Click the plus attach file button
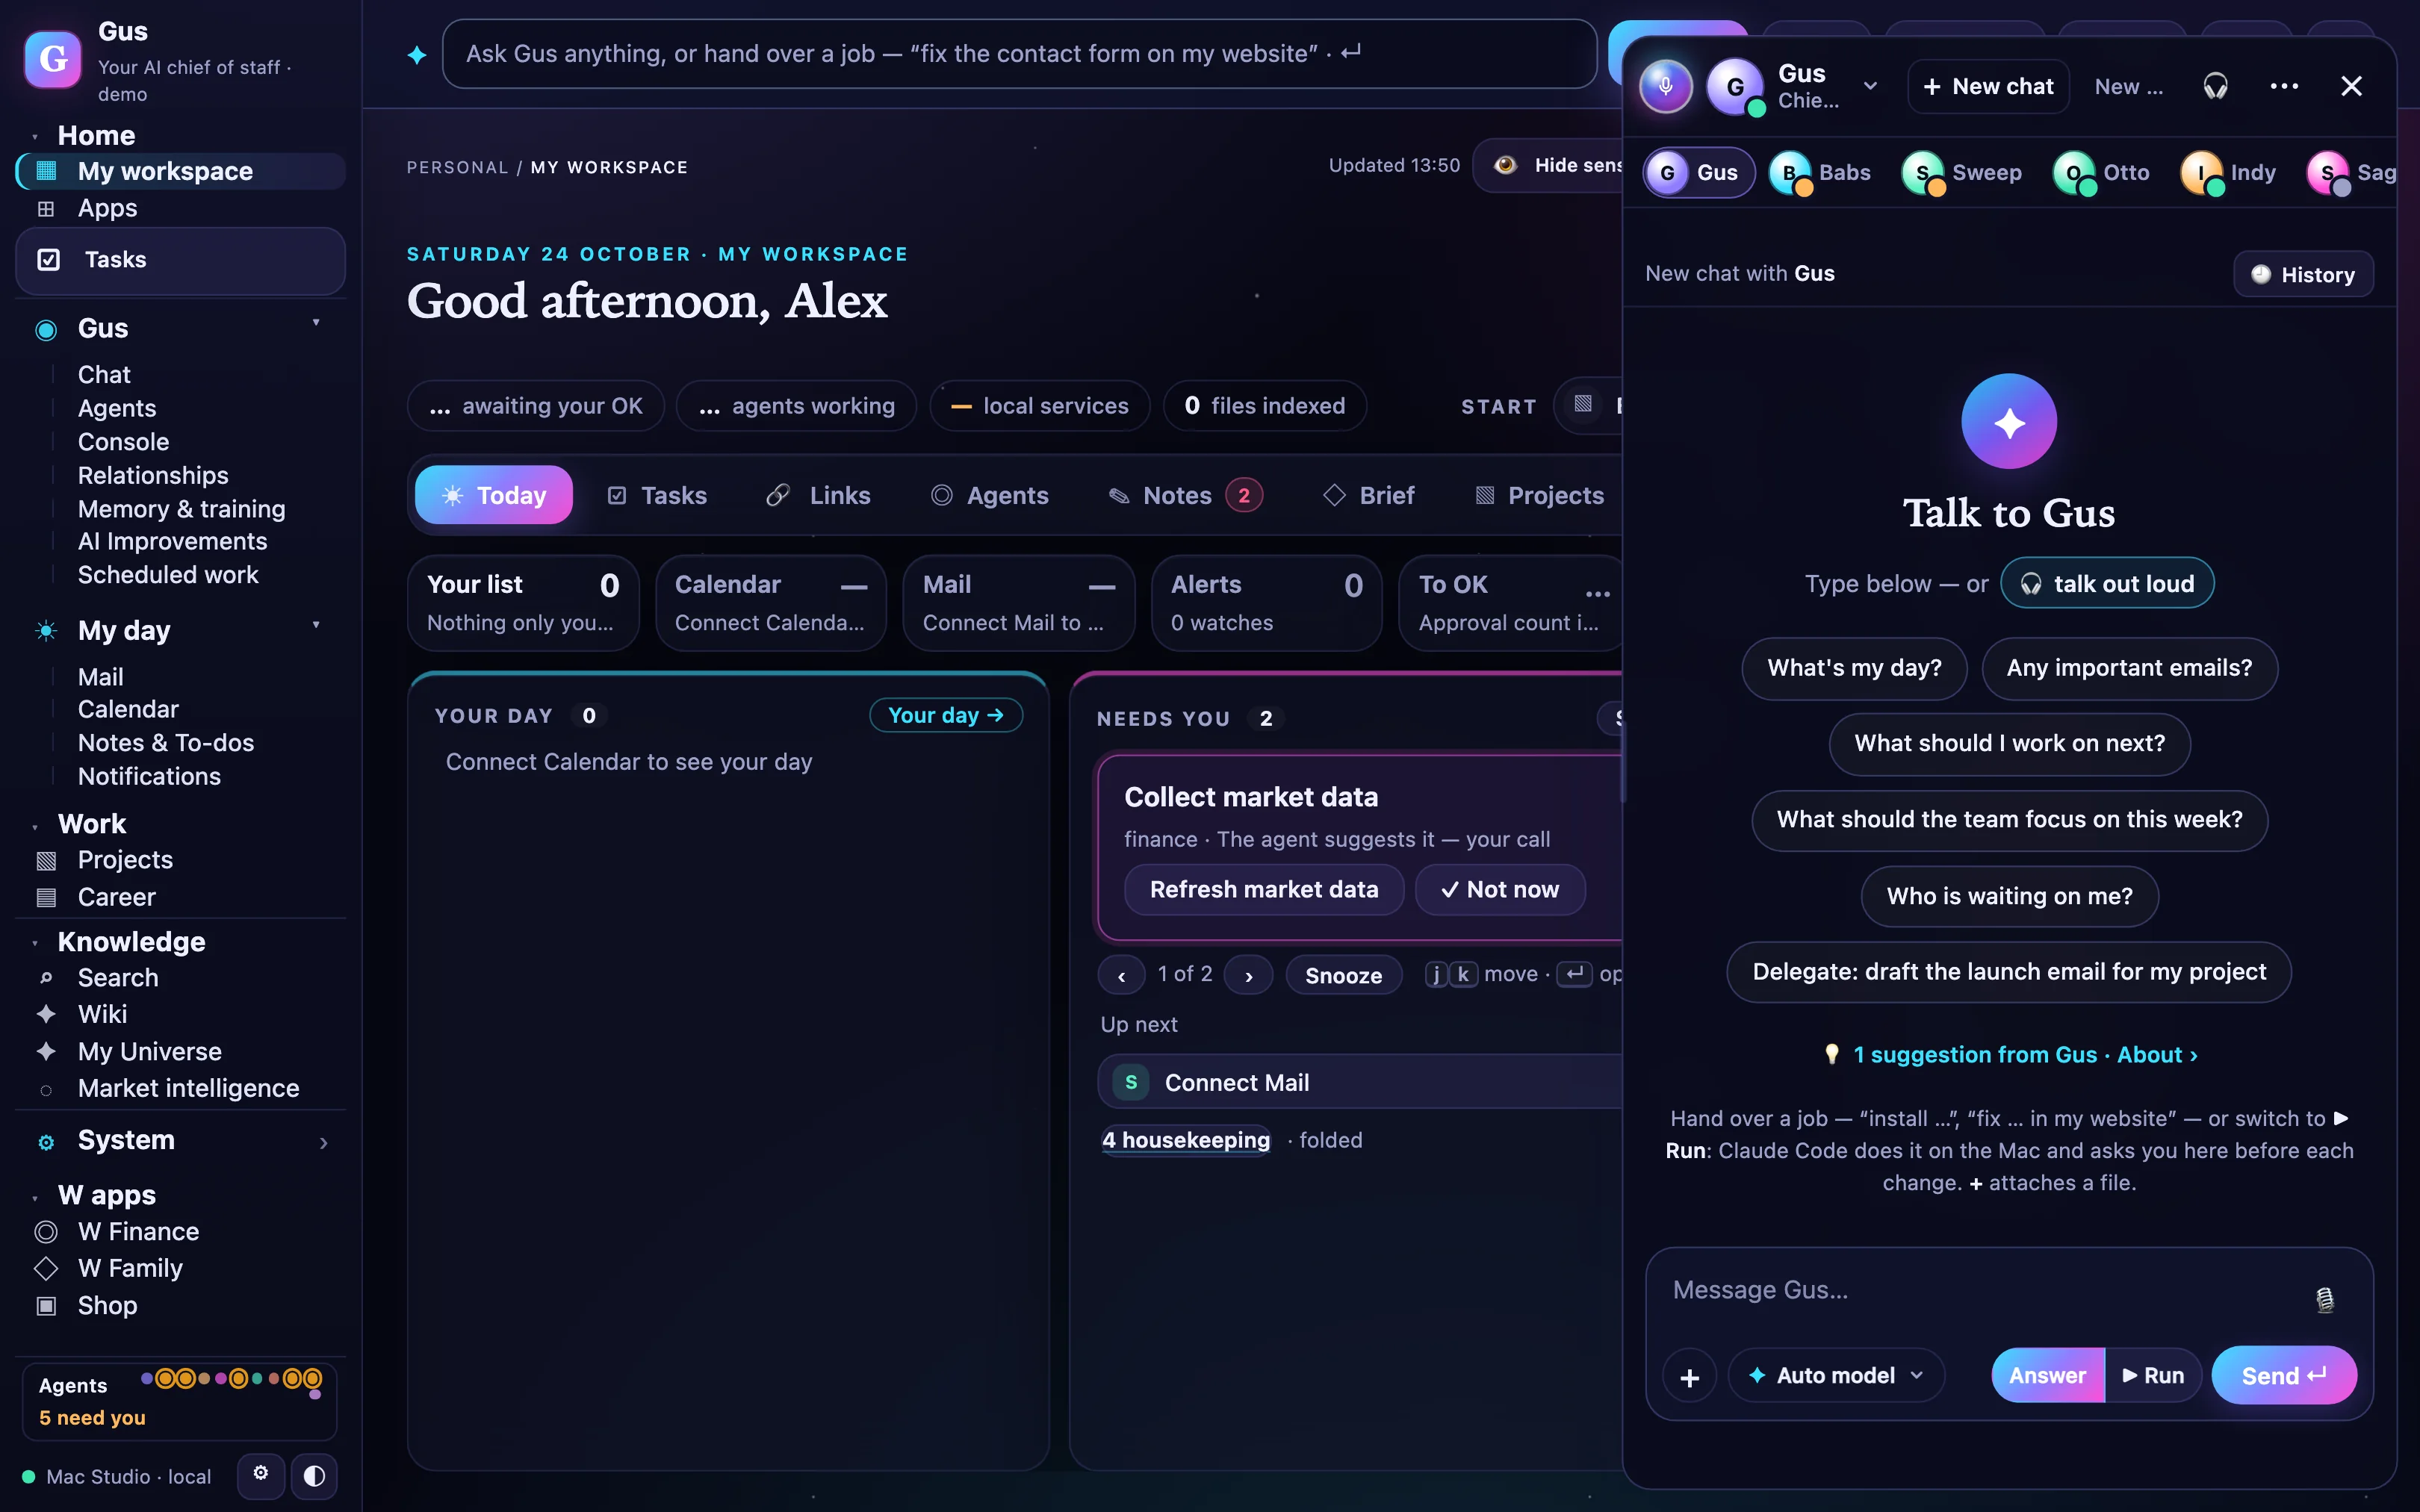This screenshot has width=2420, height=1512. tap(1690, 1376)
